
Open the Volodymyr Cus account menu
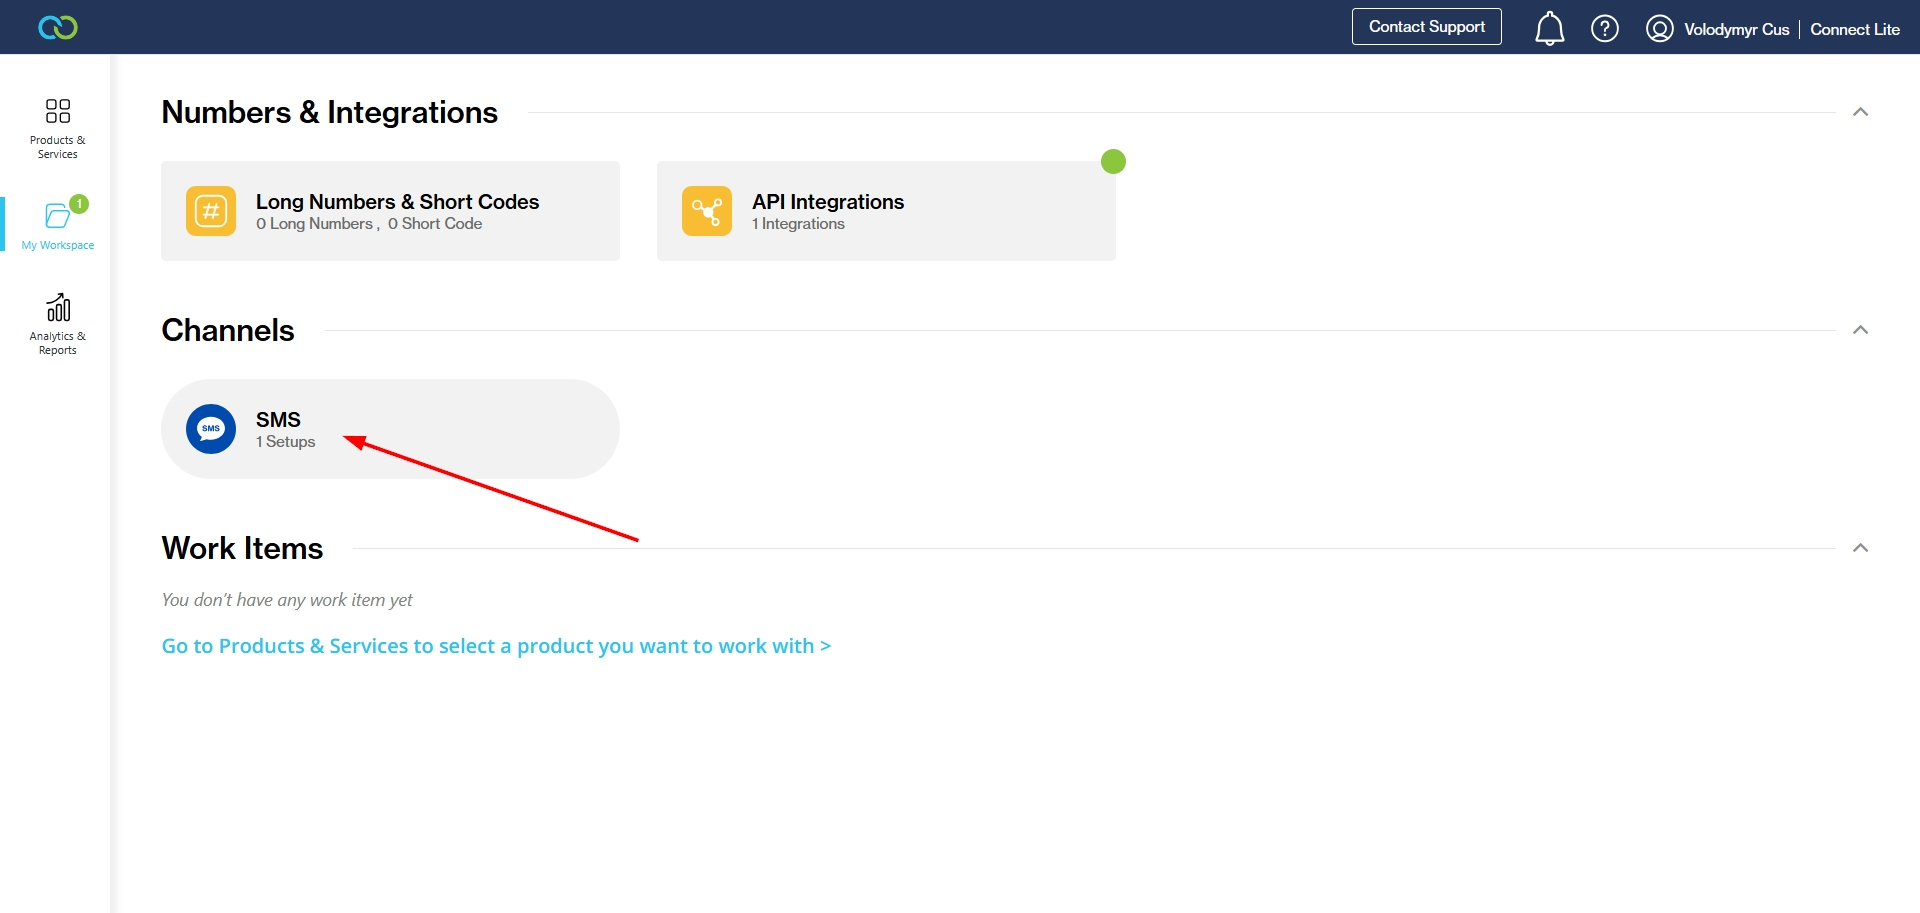click(x=1736, y=29)
